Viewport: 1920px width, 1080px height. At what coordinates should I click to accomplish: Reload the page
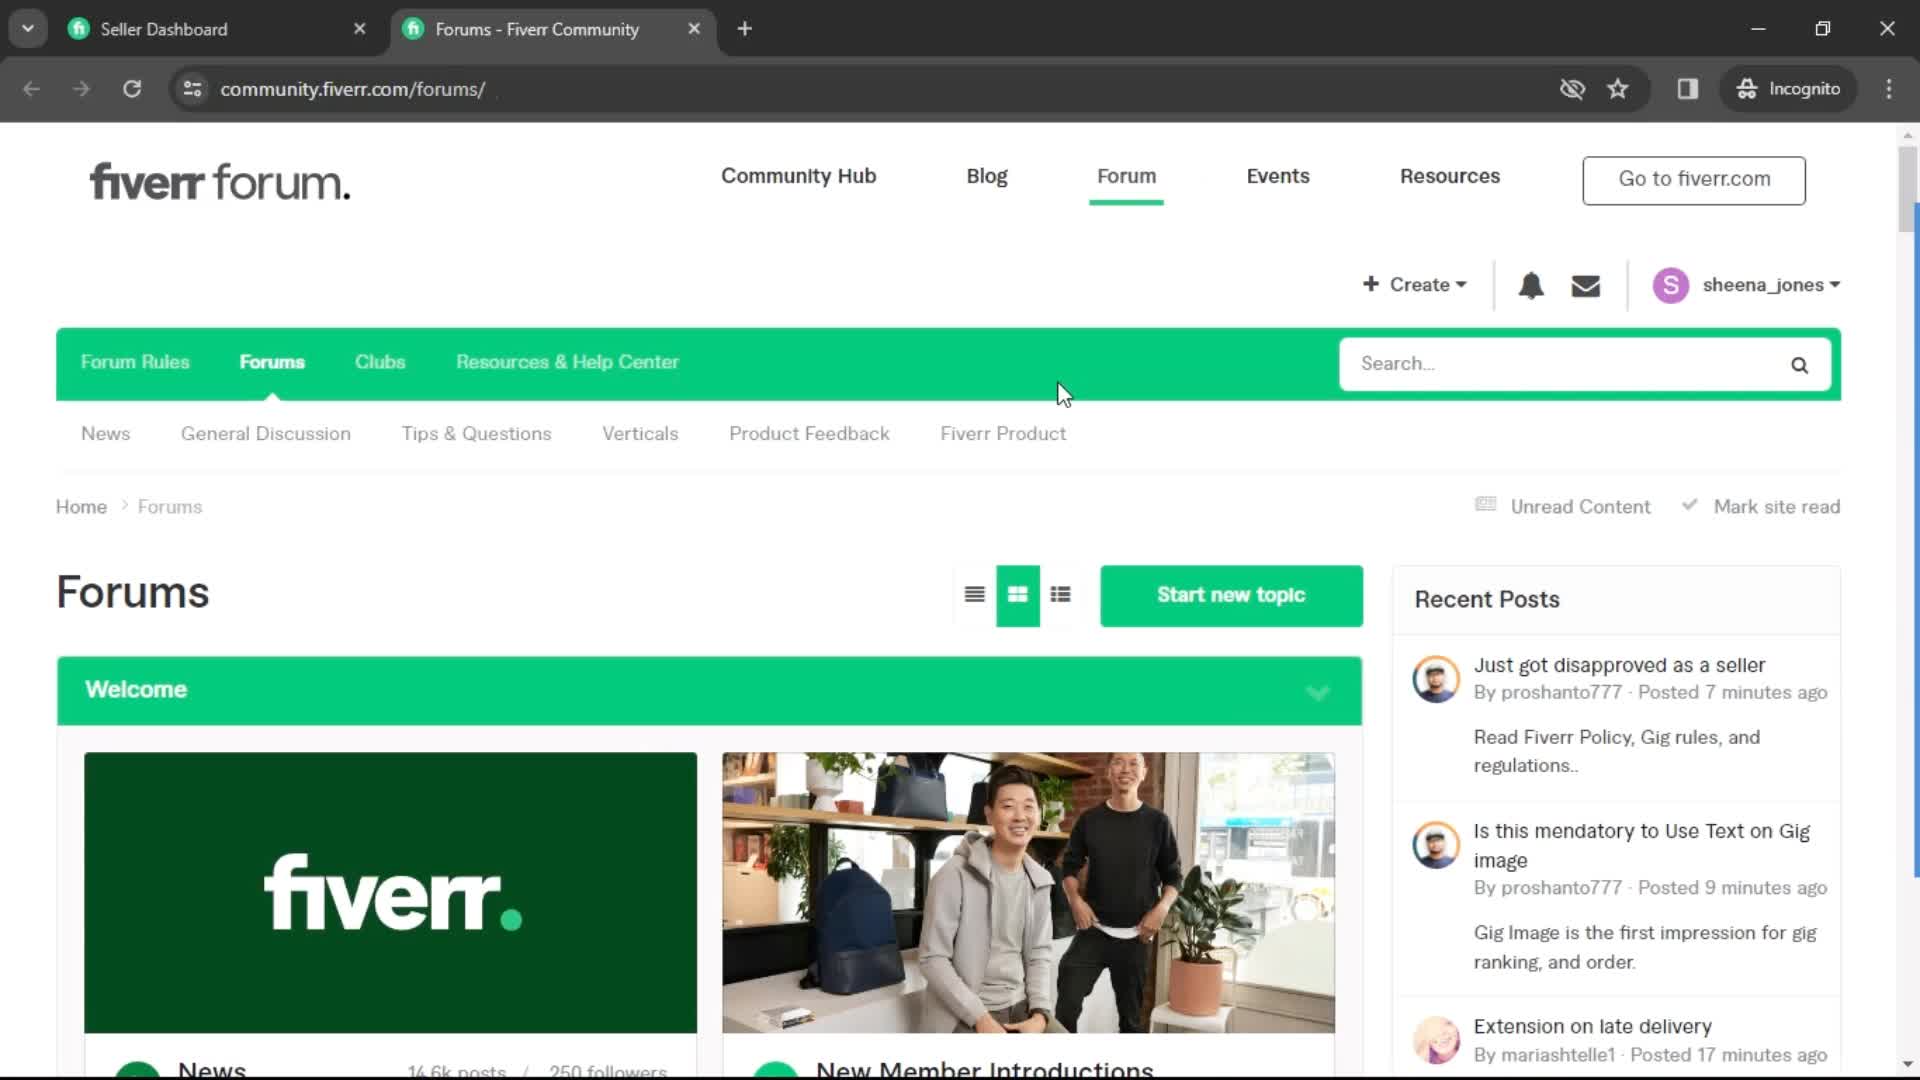pyautogui.click(x=132, y=89)
